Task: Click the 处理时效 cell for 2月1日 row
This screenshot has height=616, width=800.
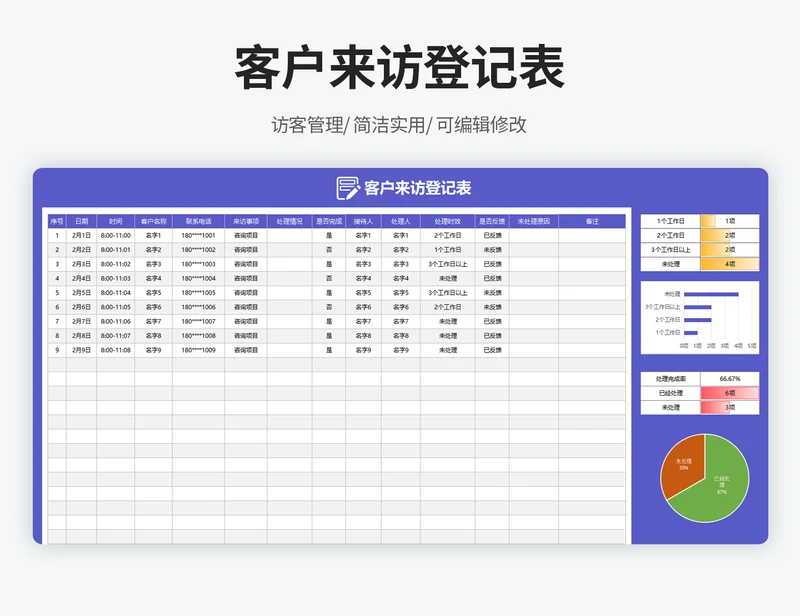Action: point(447,236)
